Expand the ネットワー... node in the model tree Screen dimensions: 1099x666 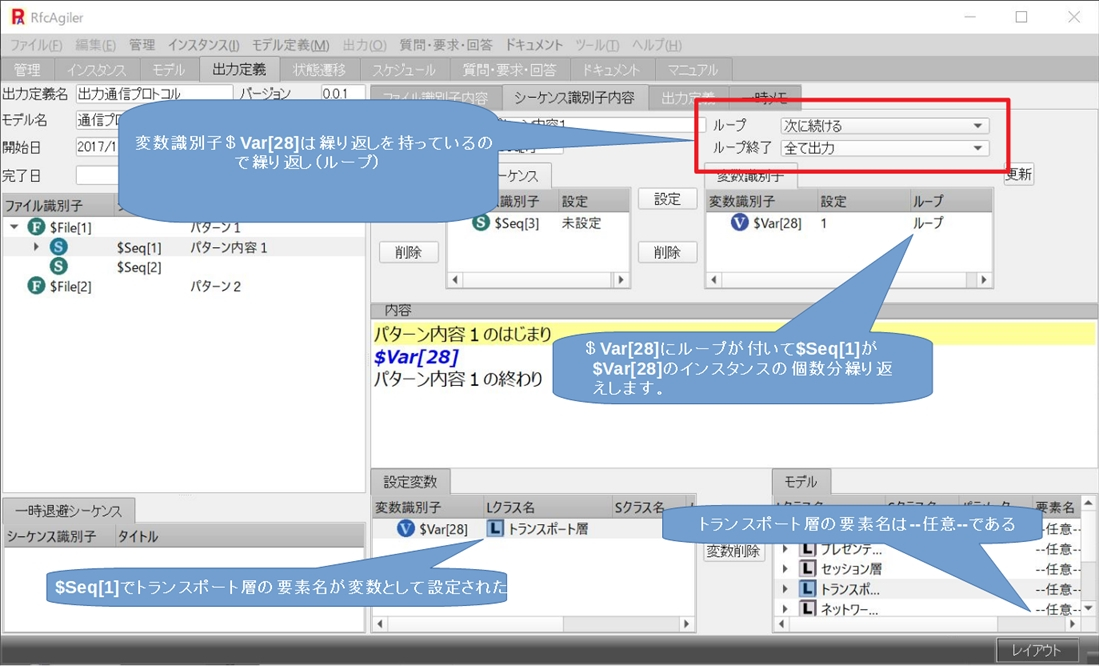[x=785, y=609]
